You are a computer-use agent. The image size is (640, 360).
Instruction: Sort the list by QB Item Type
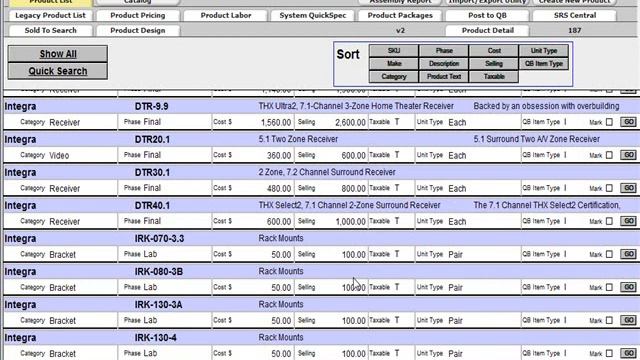coord(544,64)
